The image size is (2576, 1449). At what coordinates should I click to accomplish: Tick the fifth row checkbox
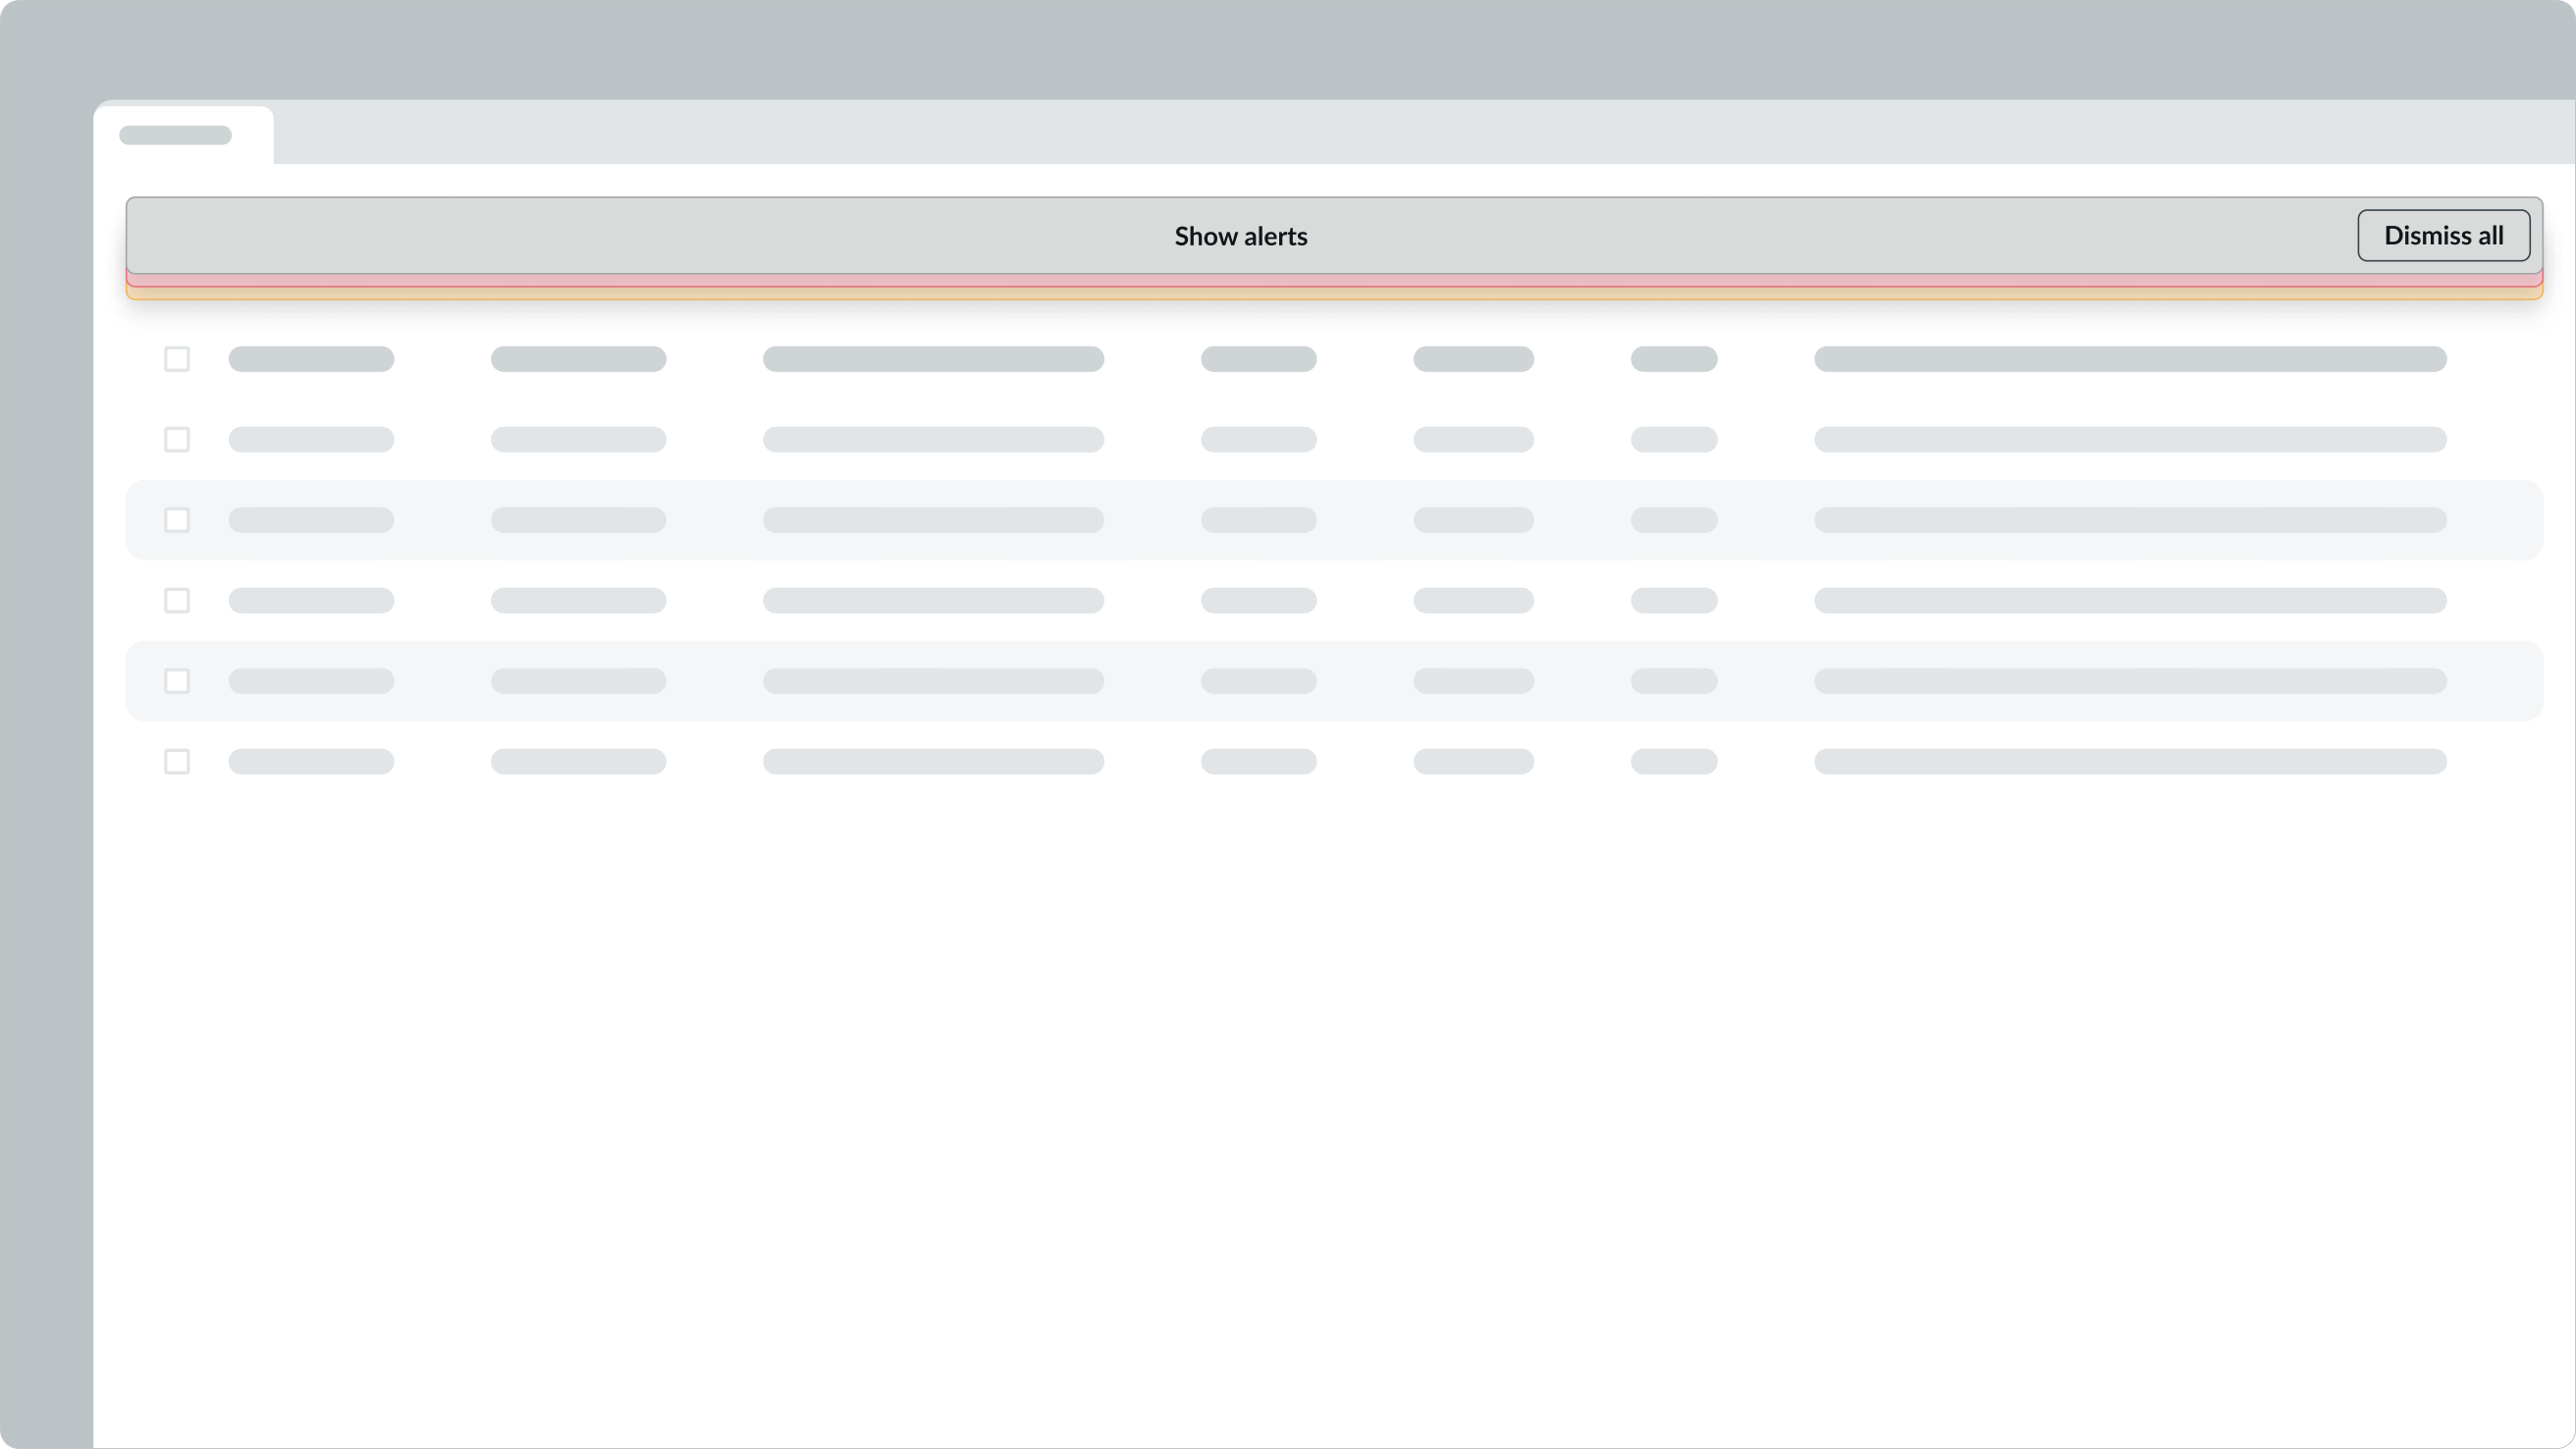tap(177, 681)
